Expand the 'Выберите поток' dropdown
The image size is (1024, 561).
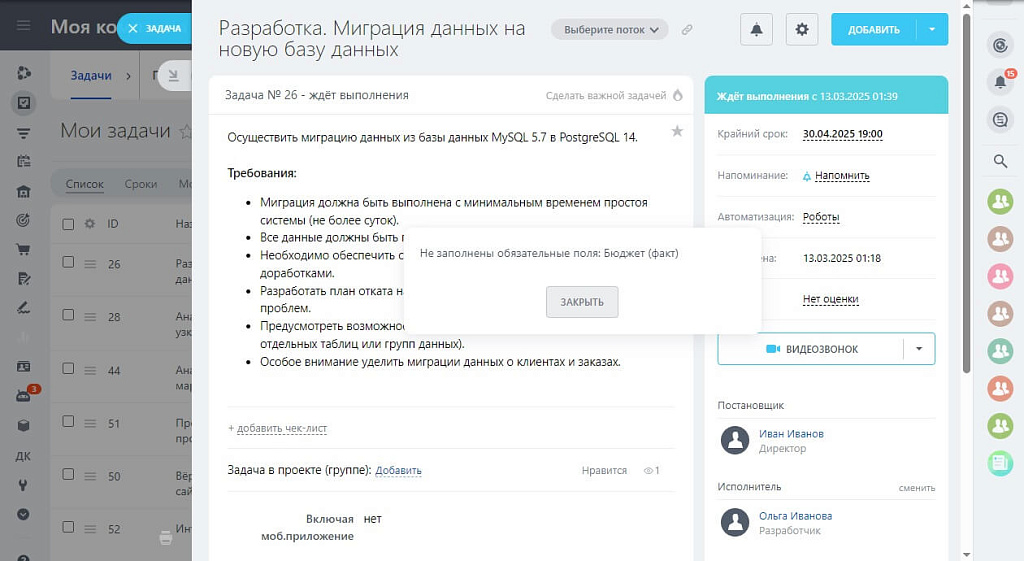pos(610,30)
